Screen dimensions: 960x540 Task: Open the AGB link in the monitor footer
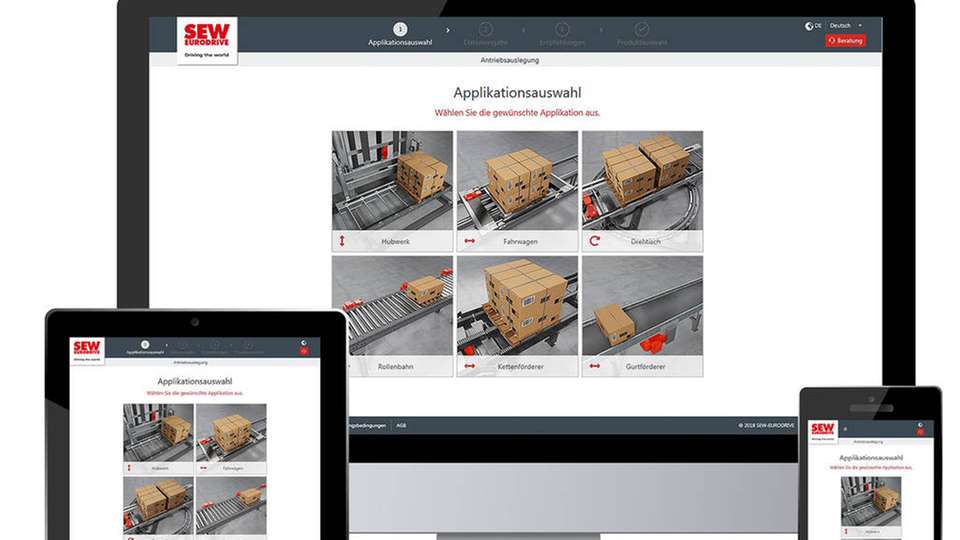coord(401,425)
